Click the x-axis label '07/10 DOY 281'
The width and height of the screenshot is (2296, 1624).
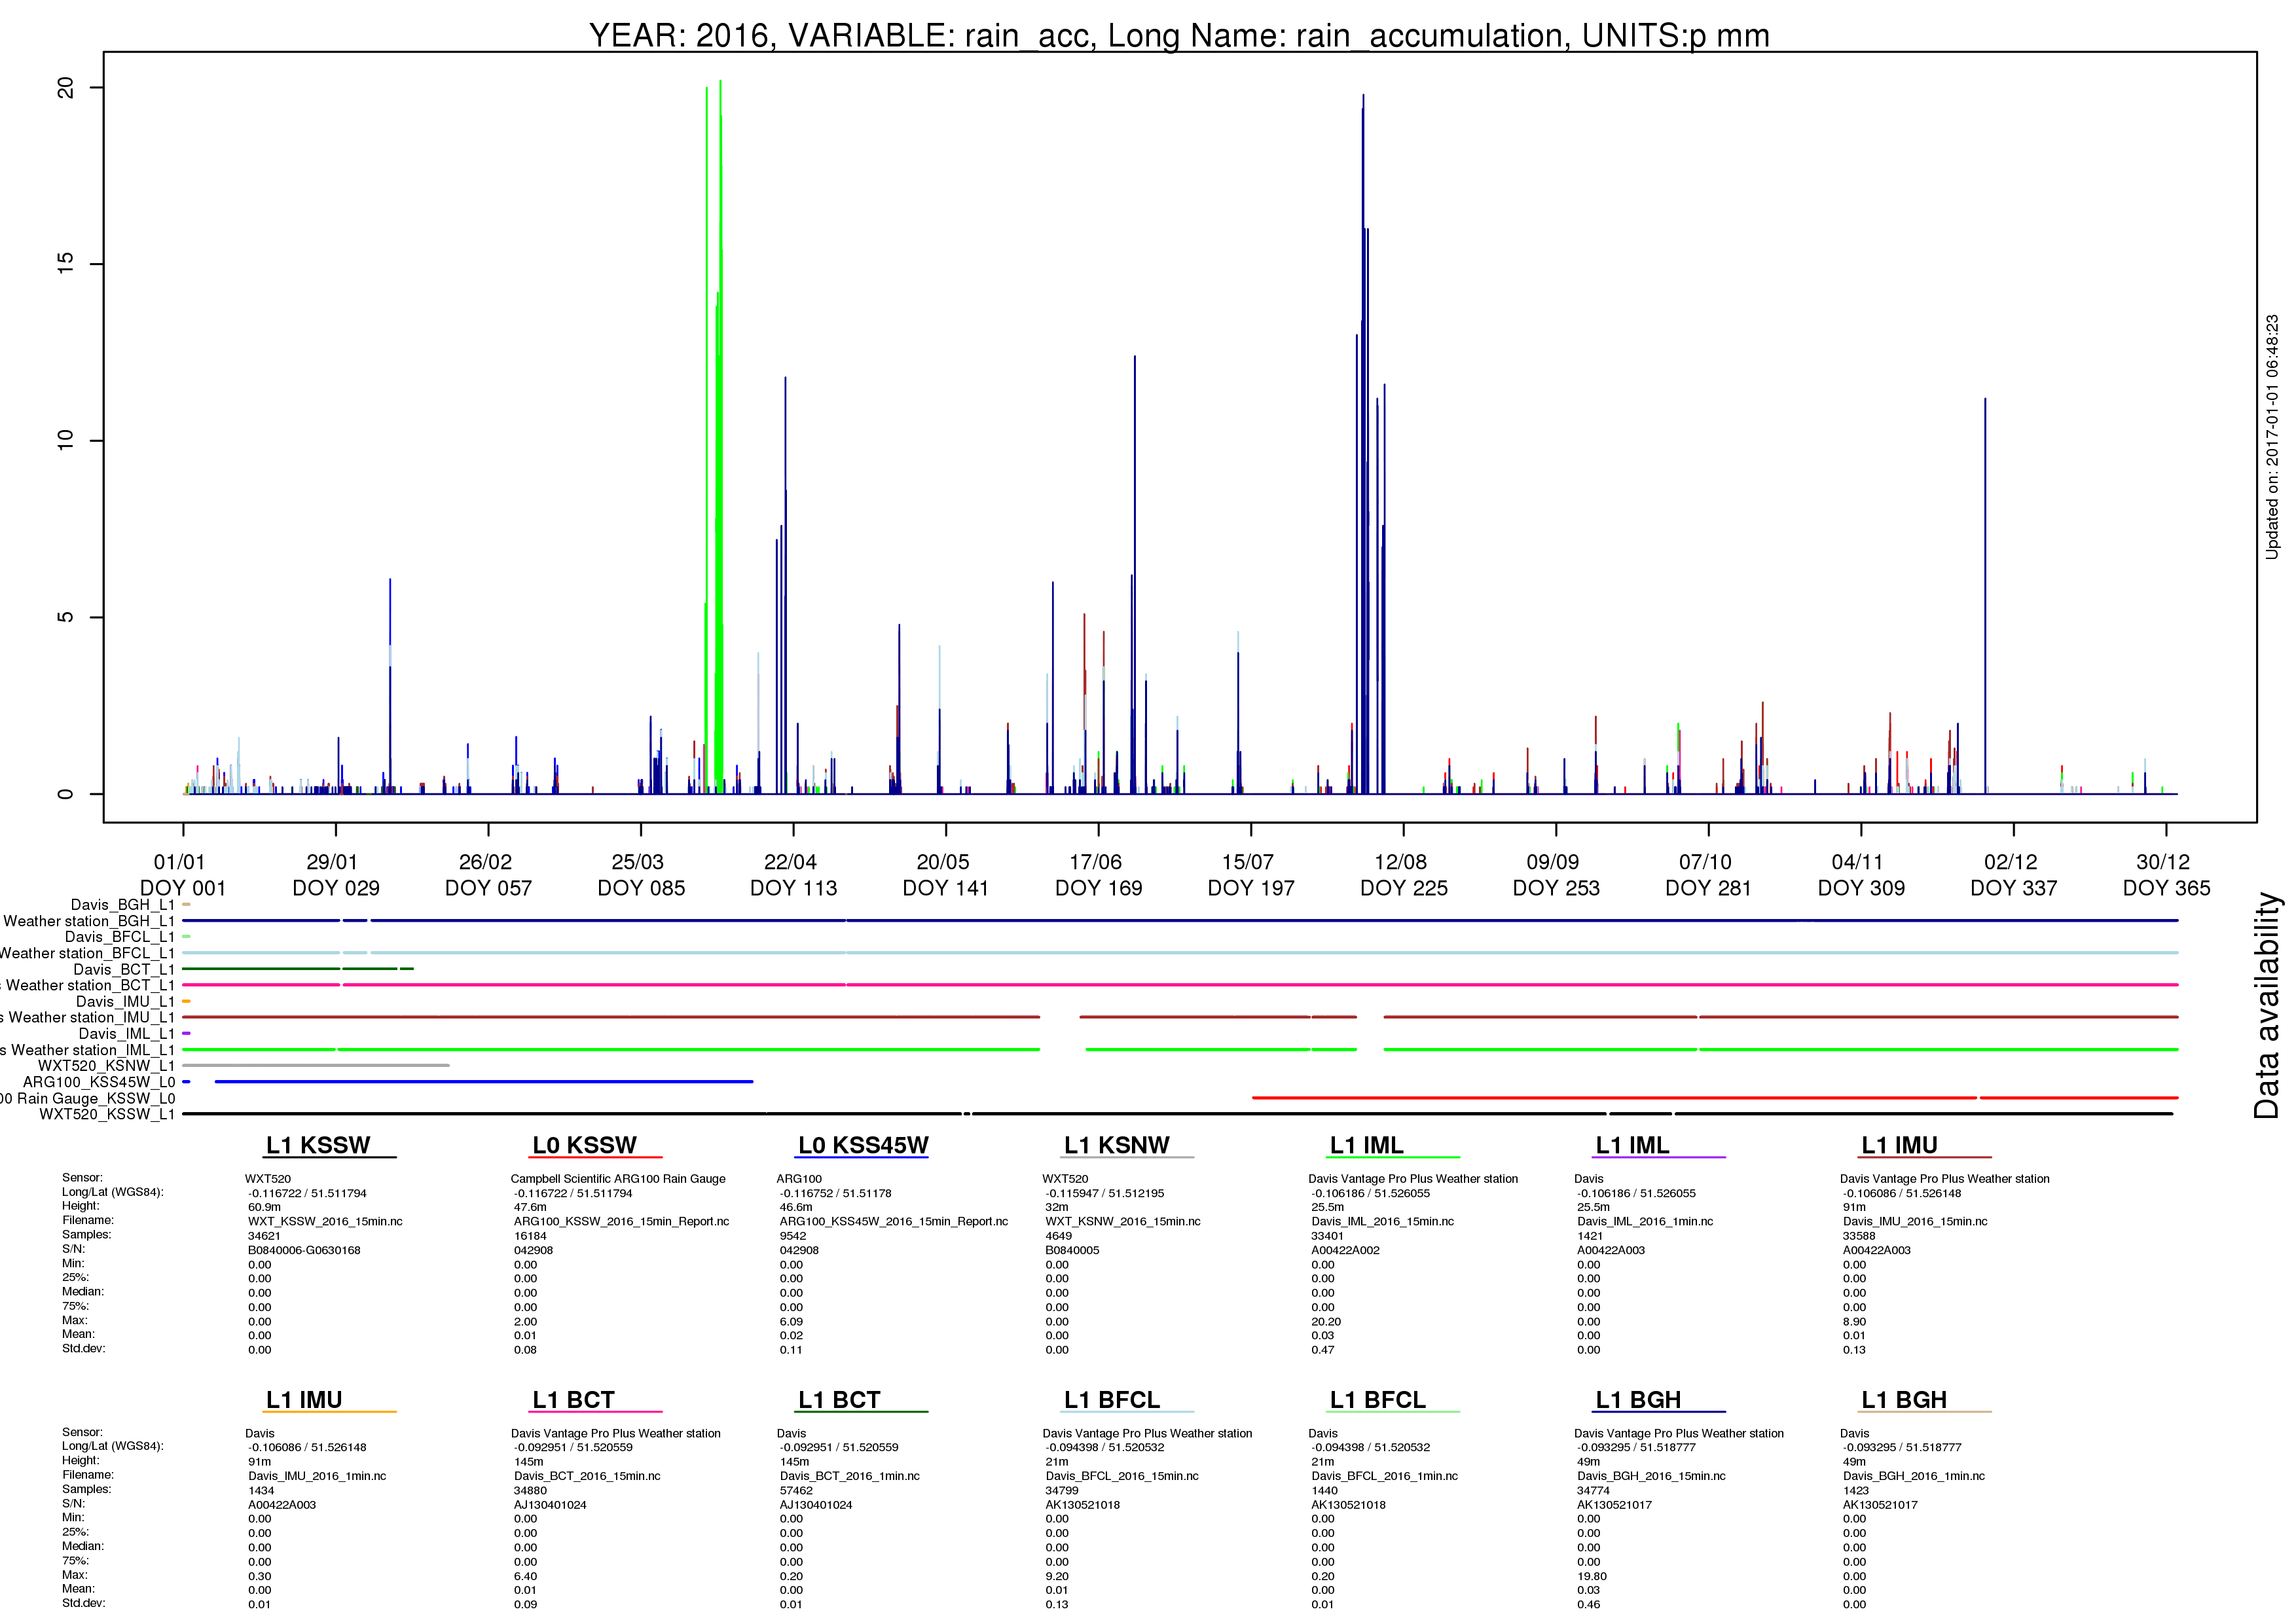pos(1708,875)
